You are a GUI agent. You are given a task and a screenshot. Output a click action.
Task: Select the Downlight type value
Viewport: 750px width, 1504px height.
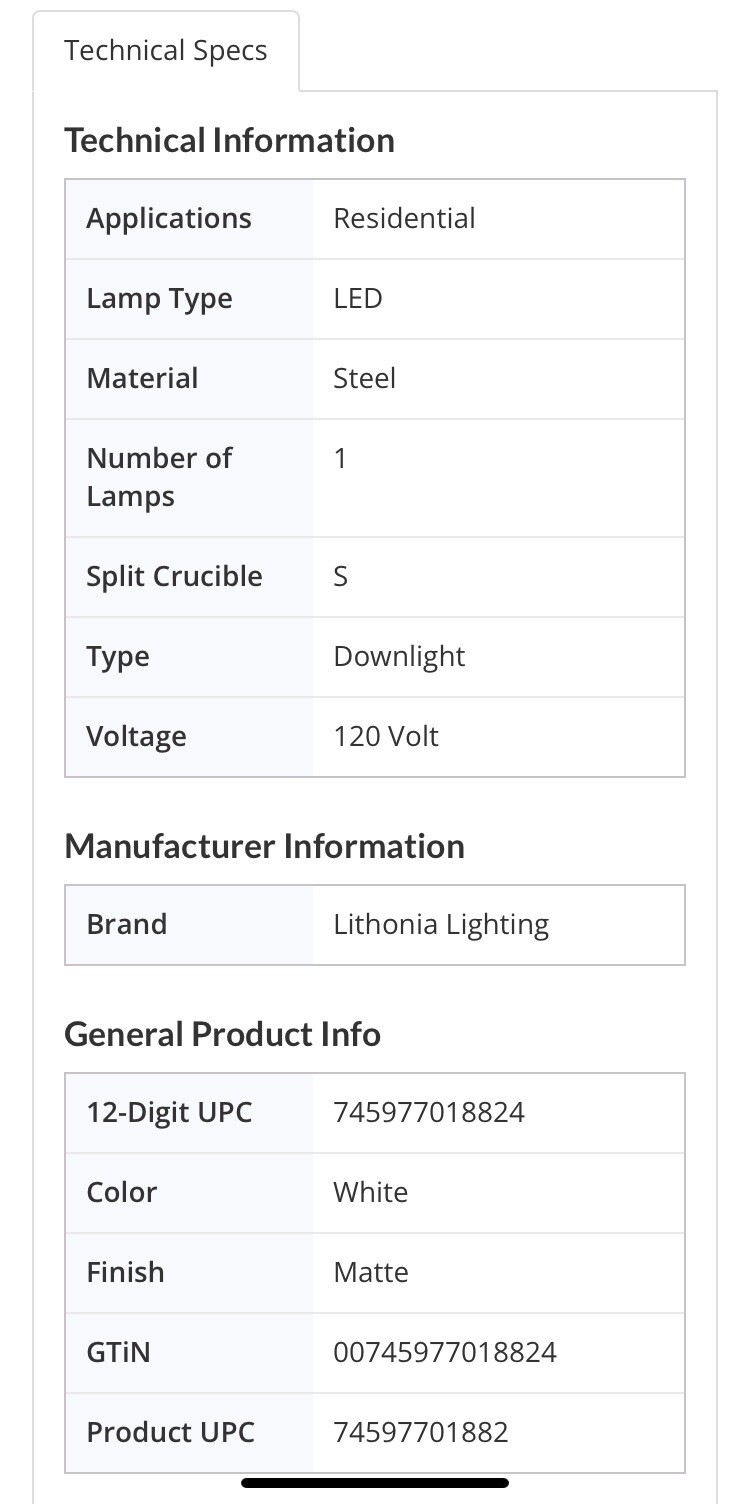pyautogui.click(x=399, y=657)
